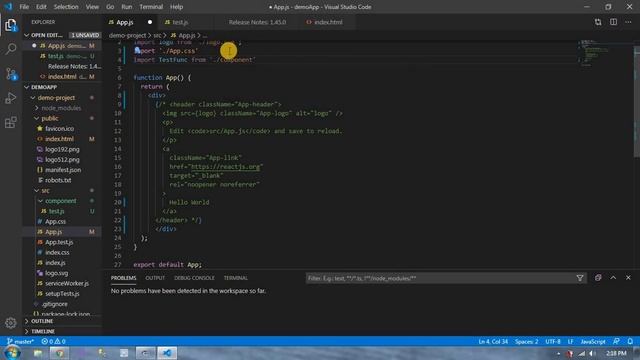The width and height of the screenshot is (640, 360).
Task: Split the editor to the right
Action: [x=613, y=22]
